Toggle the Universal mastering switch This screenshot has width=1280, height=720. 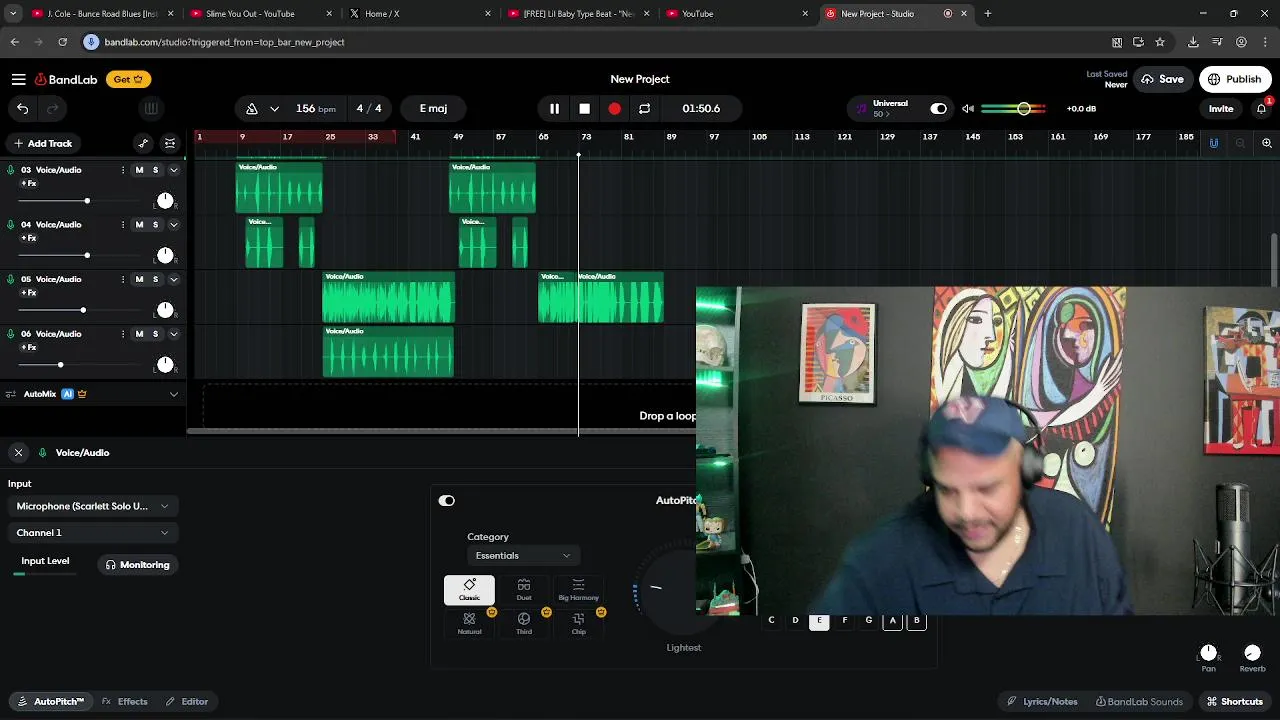click(938, 108)
